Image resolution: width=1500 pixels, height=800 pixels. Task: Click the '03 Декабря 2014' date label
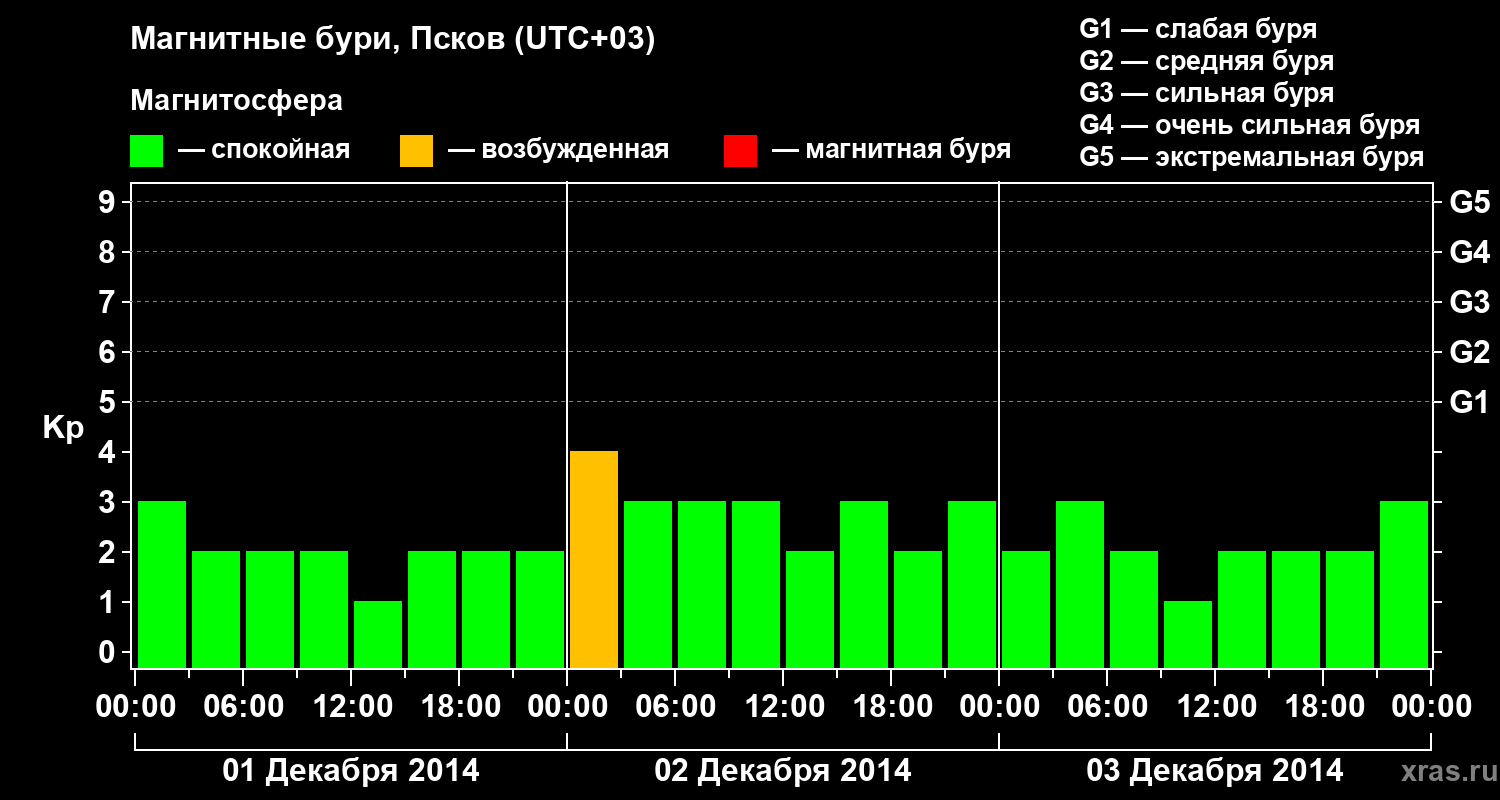tap(1215, 771)
